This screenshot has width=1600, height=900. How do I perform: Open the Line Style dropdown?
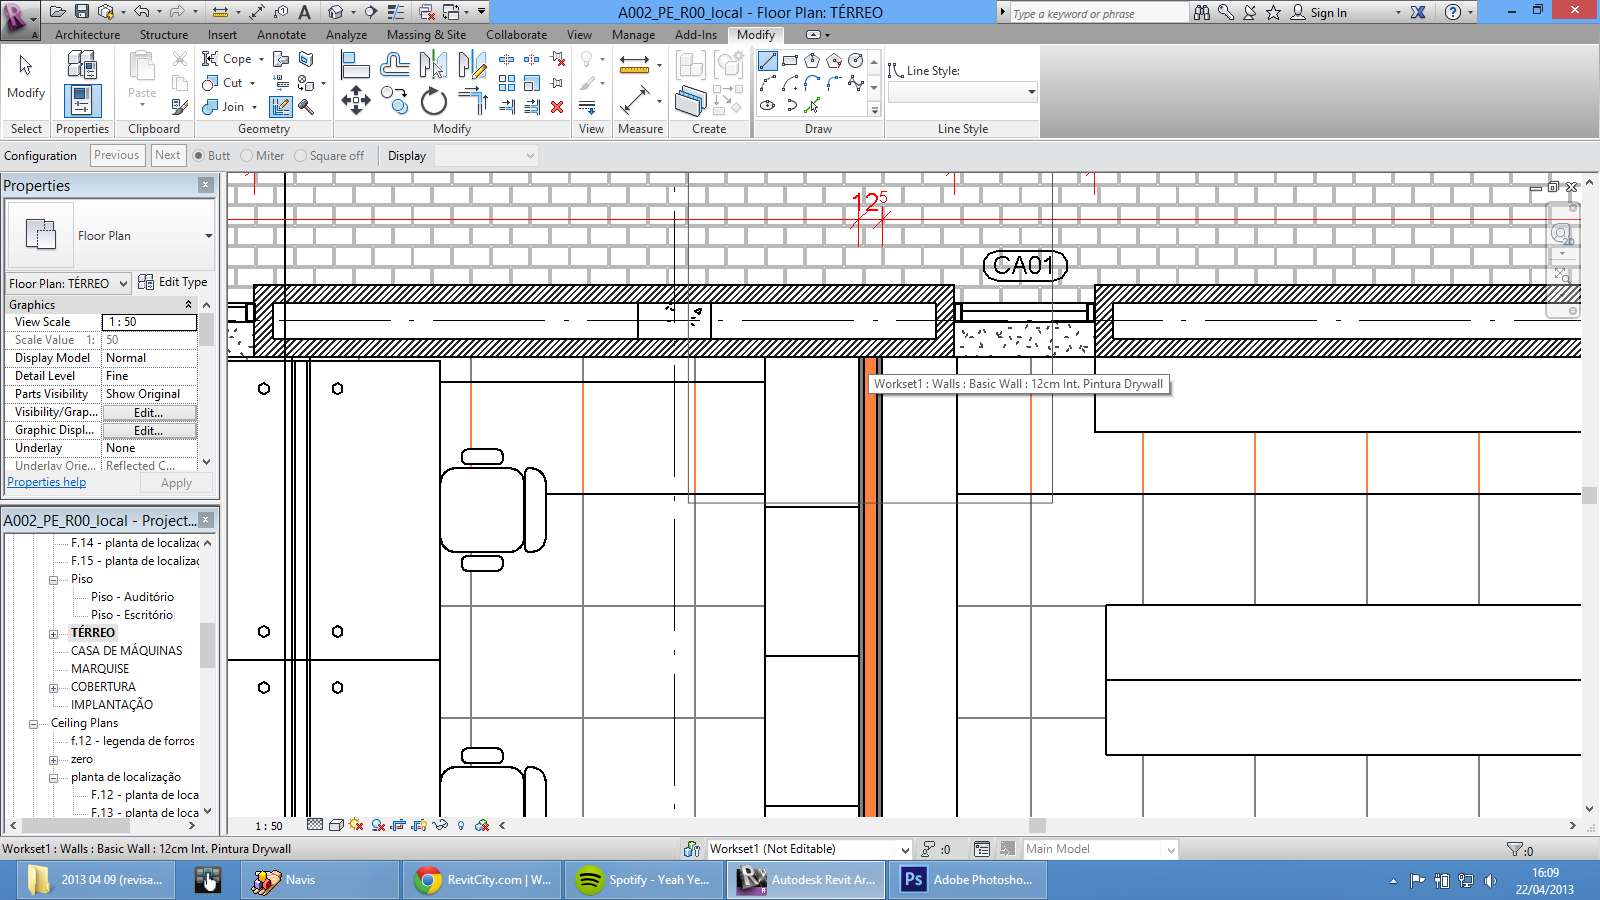tap(962, 93)
